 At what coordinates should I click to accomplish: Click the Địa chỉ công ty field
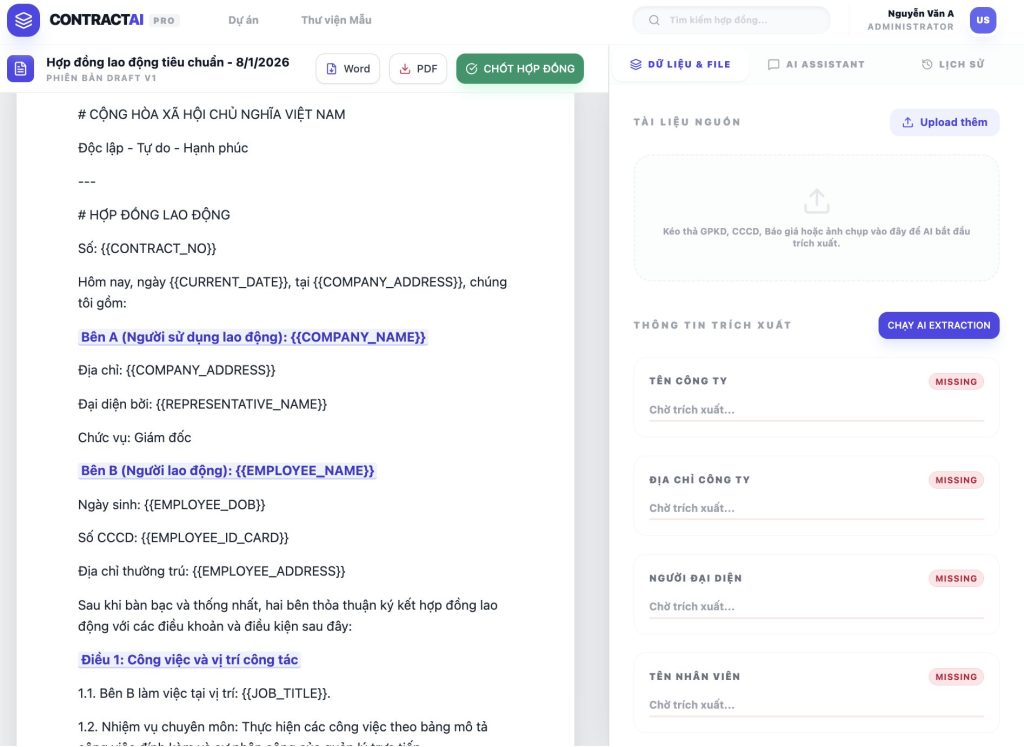click(815, 508)
